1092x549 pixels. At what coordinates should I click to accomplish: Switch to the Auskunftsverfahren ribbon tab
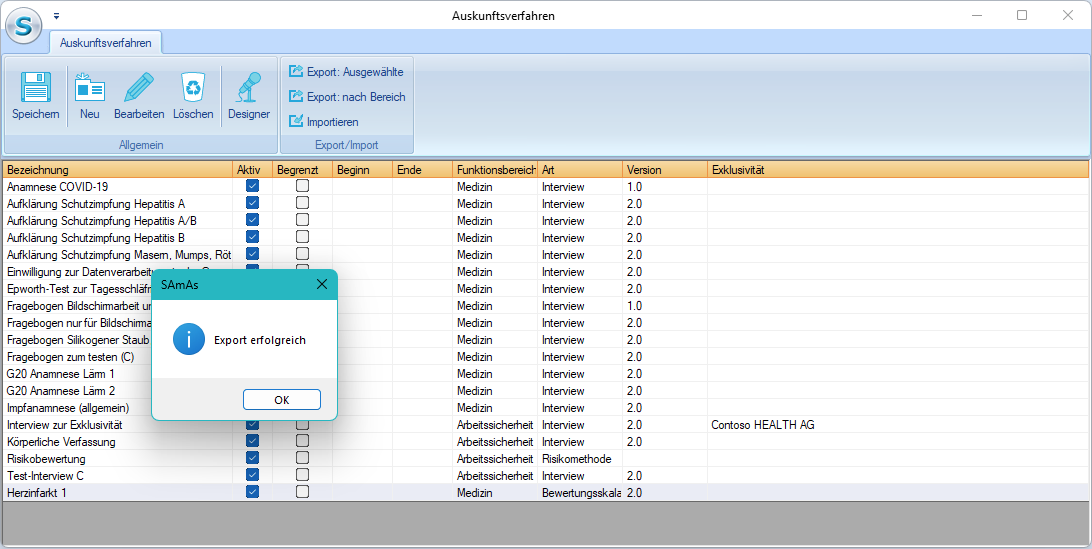point(106,43)
